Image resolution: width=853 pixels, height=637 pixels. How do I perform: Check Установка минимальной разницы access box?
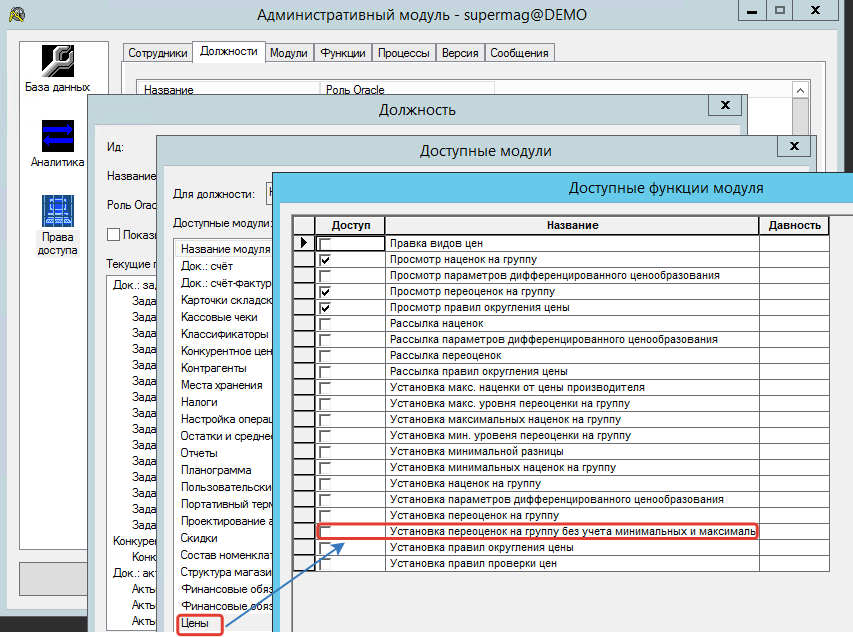(325, 452)
